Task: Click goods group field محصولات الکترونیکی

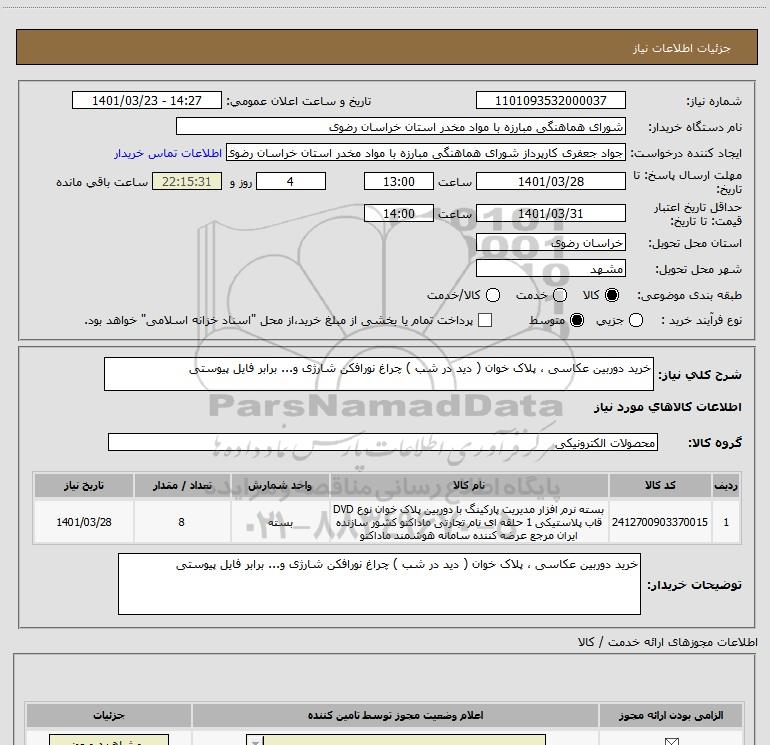Action: pyautogui.click(x=383, y=442)
